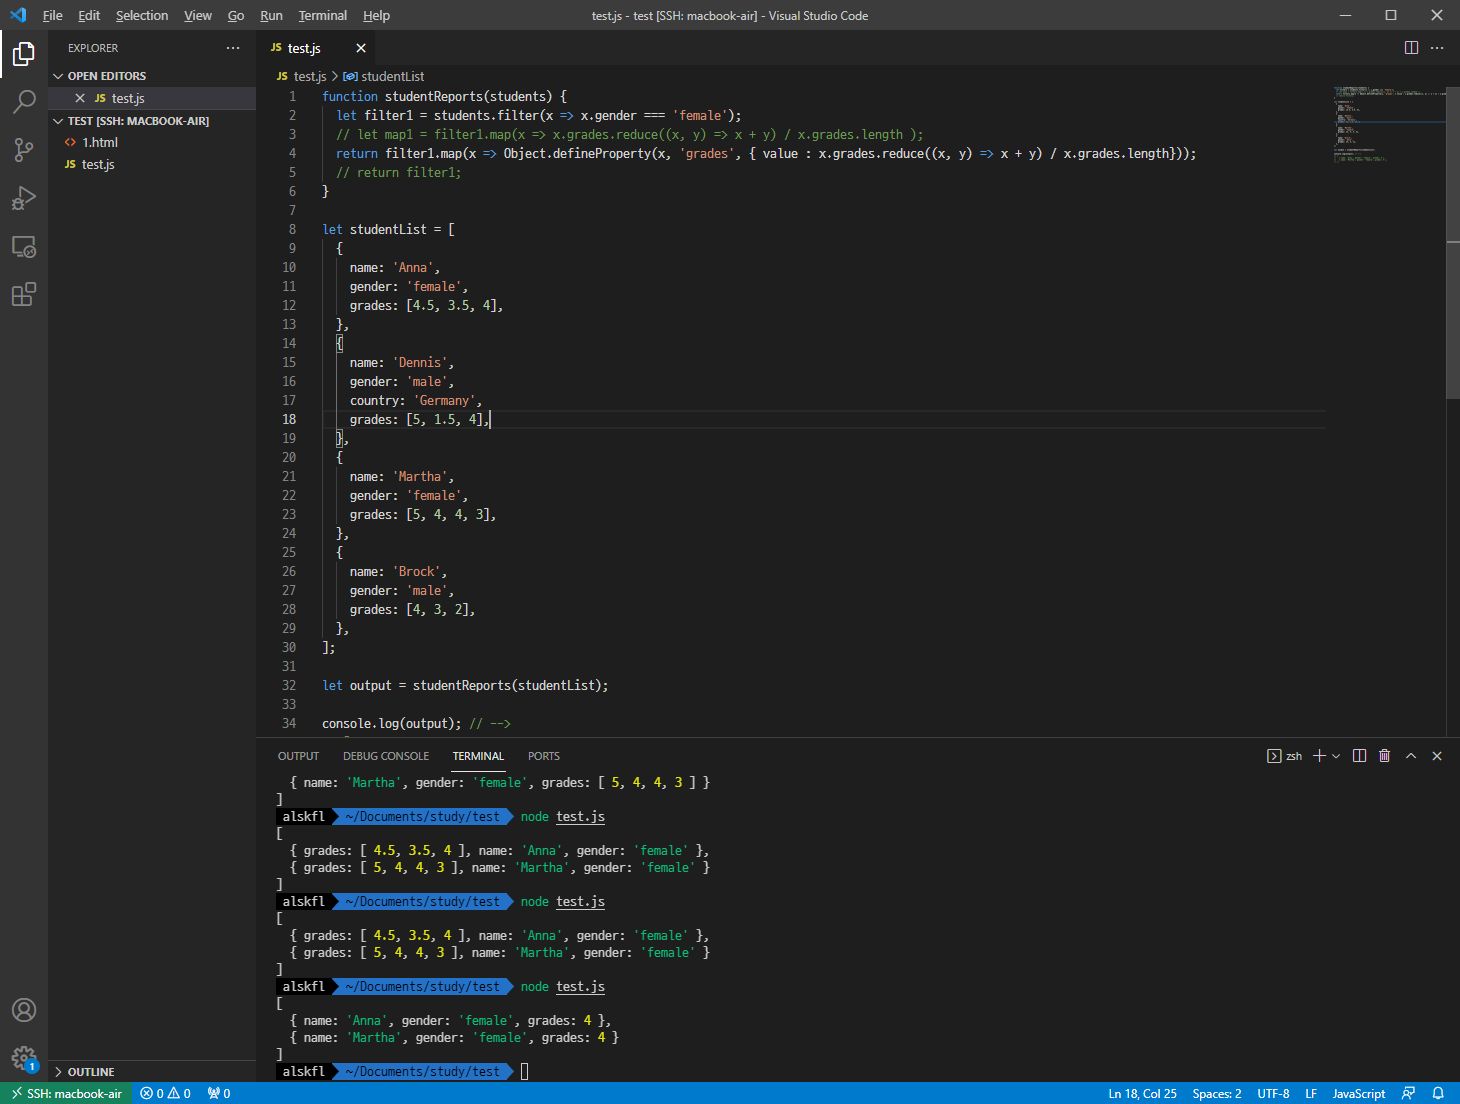
Task: Split the terminal panel
Action: tap(1359, 756)
